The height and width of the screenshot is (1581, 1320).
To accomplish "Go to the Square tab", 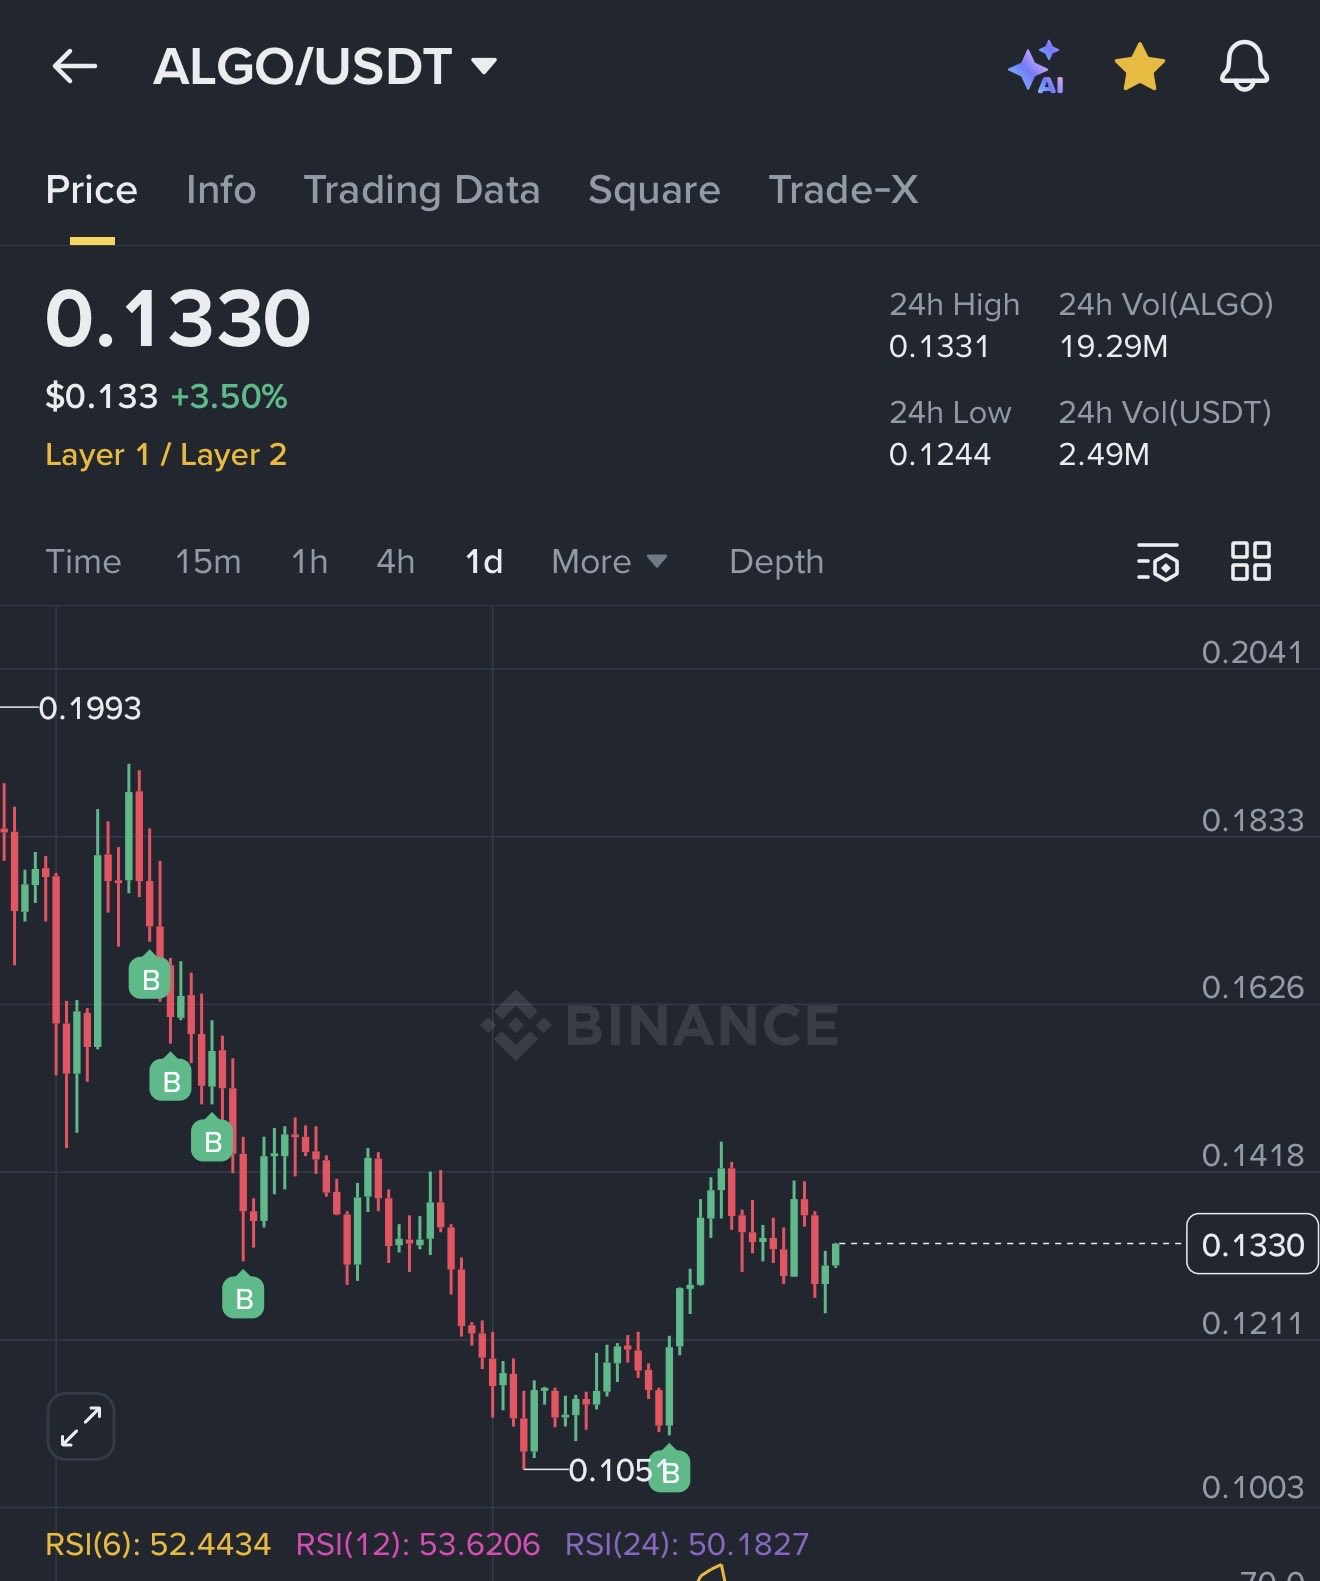I will 654,190.
